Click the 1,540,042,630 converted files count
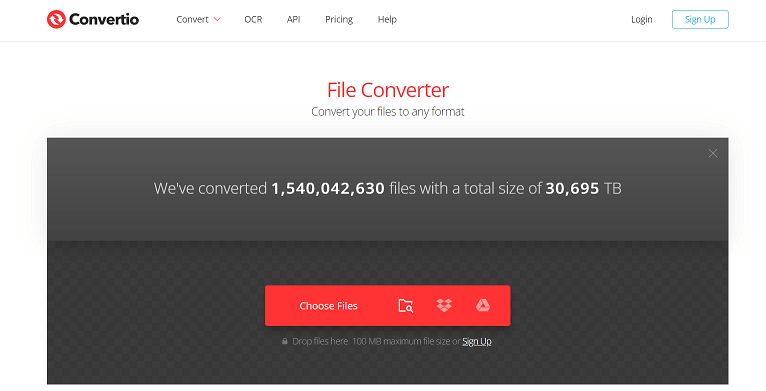Viewport: 766px width, 391px height. coord(328,189)
